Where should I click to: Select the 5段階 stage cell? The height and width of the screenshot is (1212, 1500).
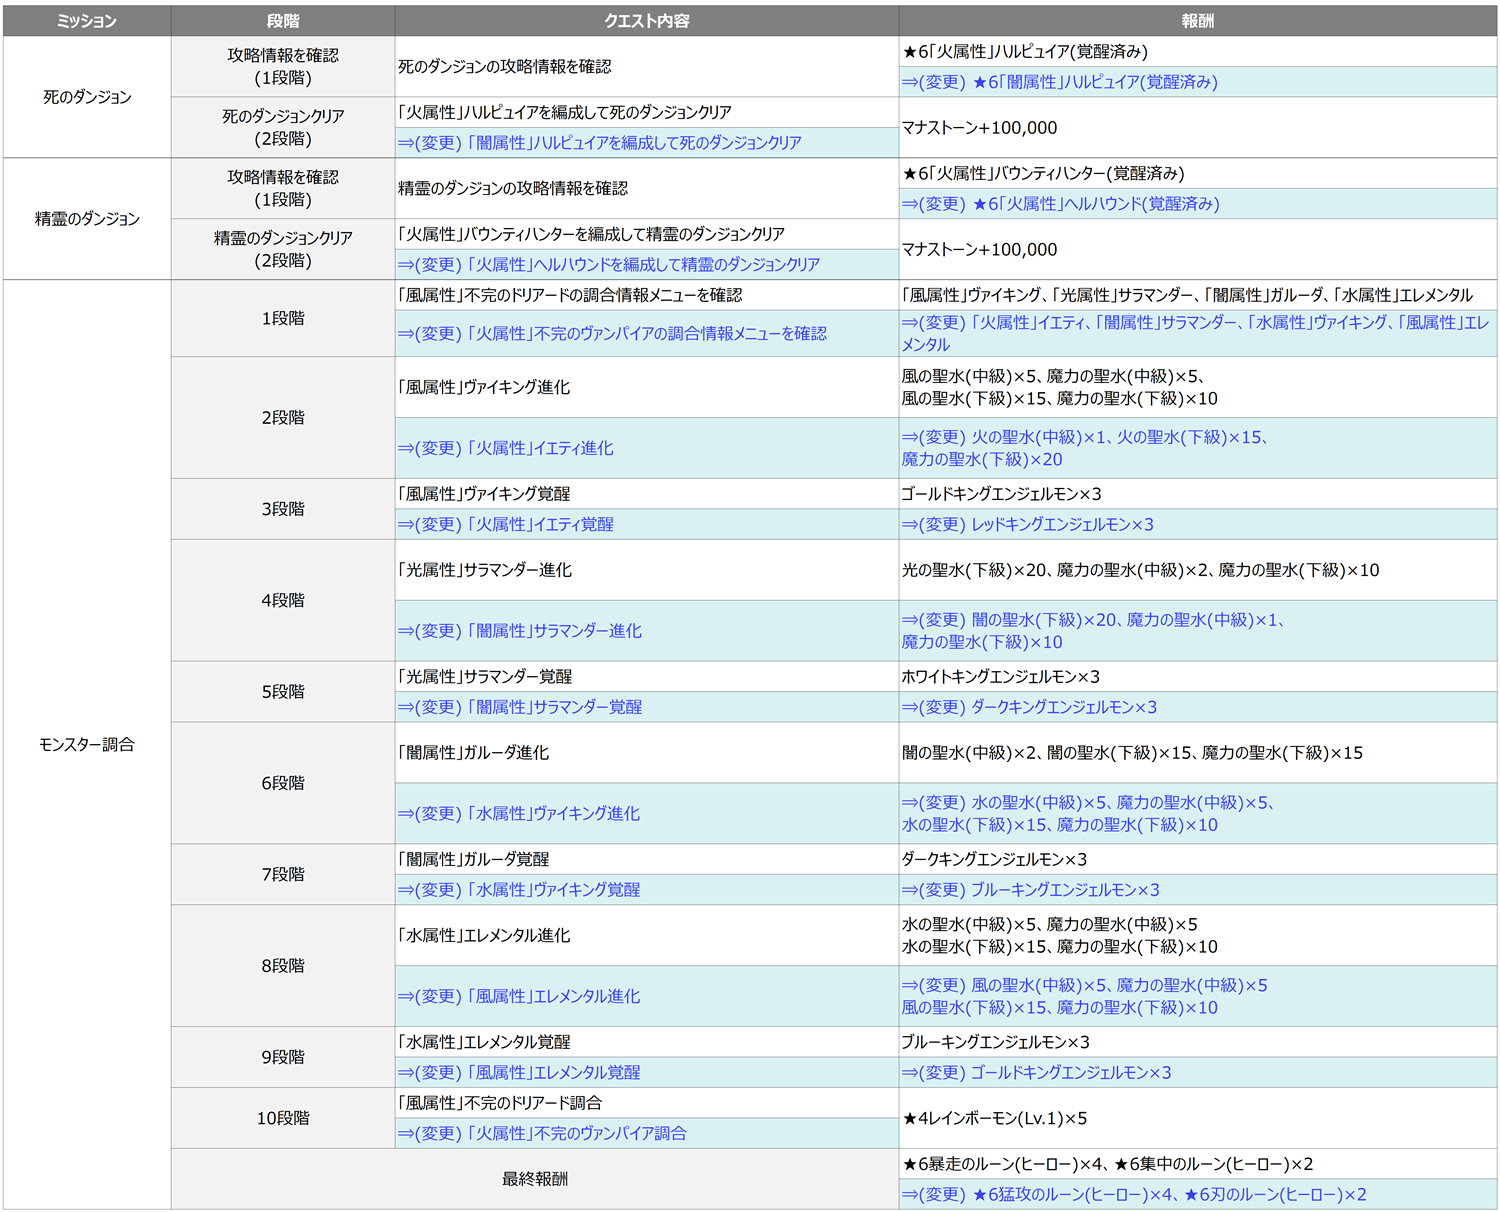point(283,692)
